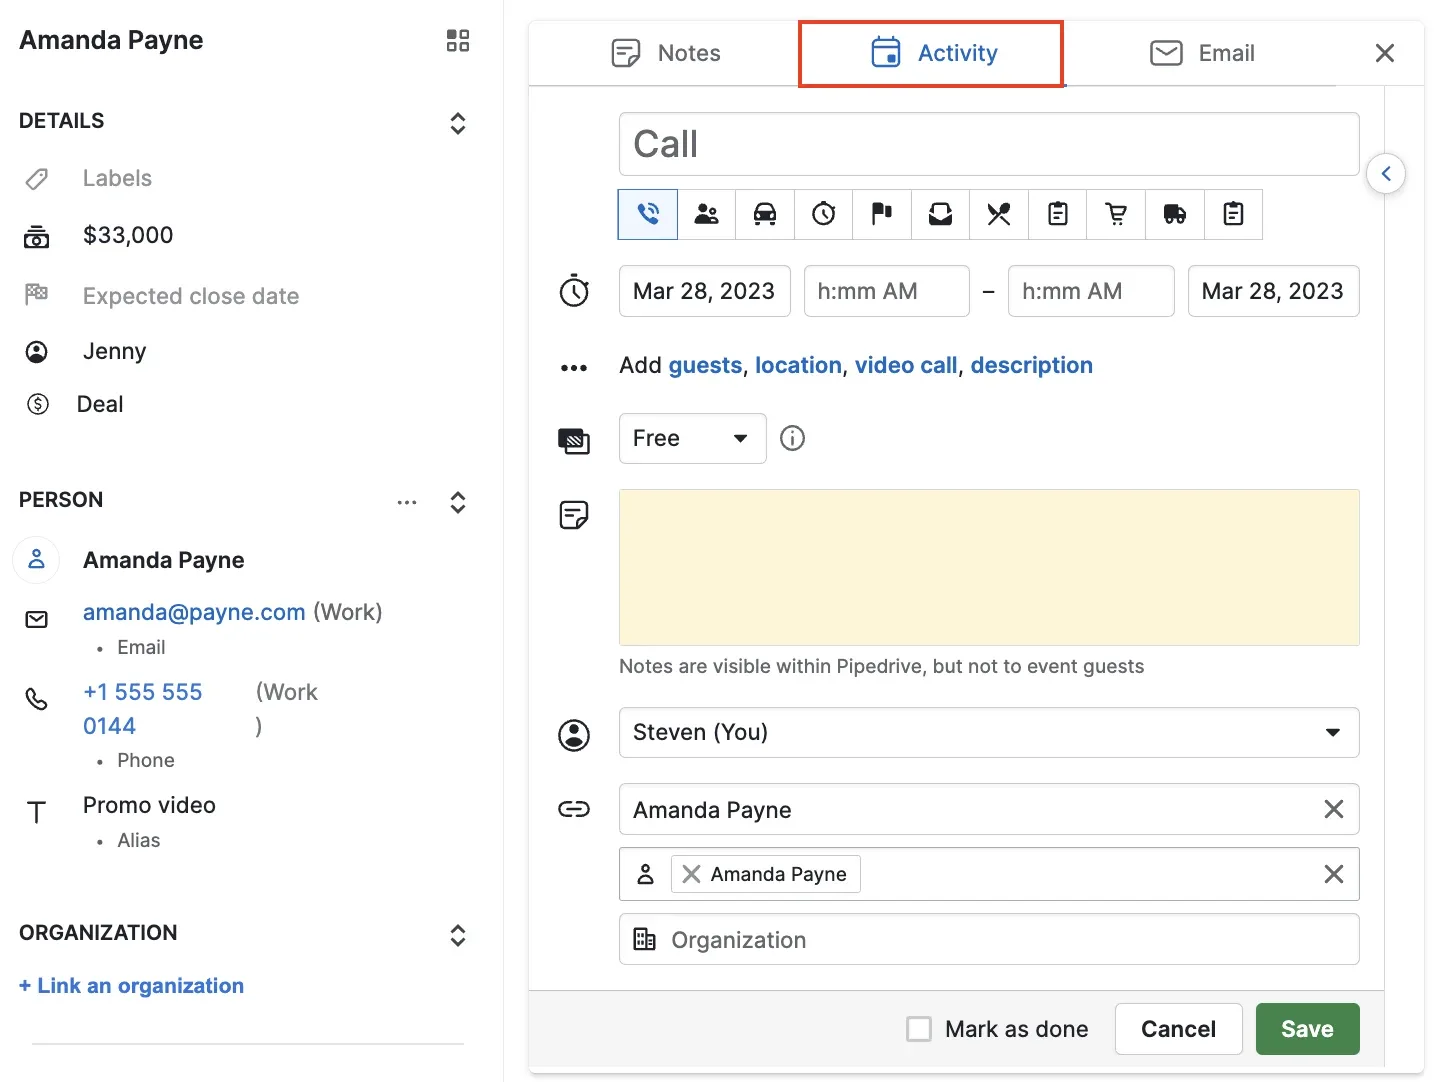Collapse the DETAILS section

(x=458, y=123)
